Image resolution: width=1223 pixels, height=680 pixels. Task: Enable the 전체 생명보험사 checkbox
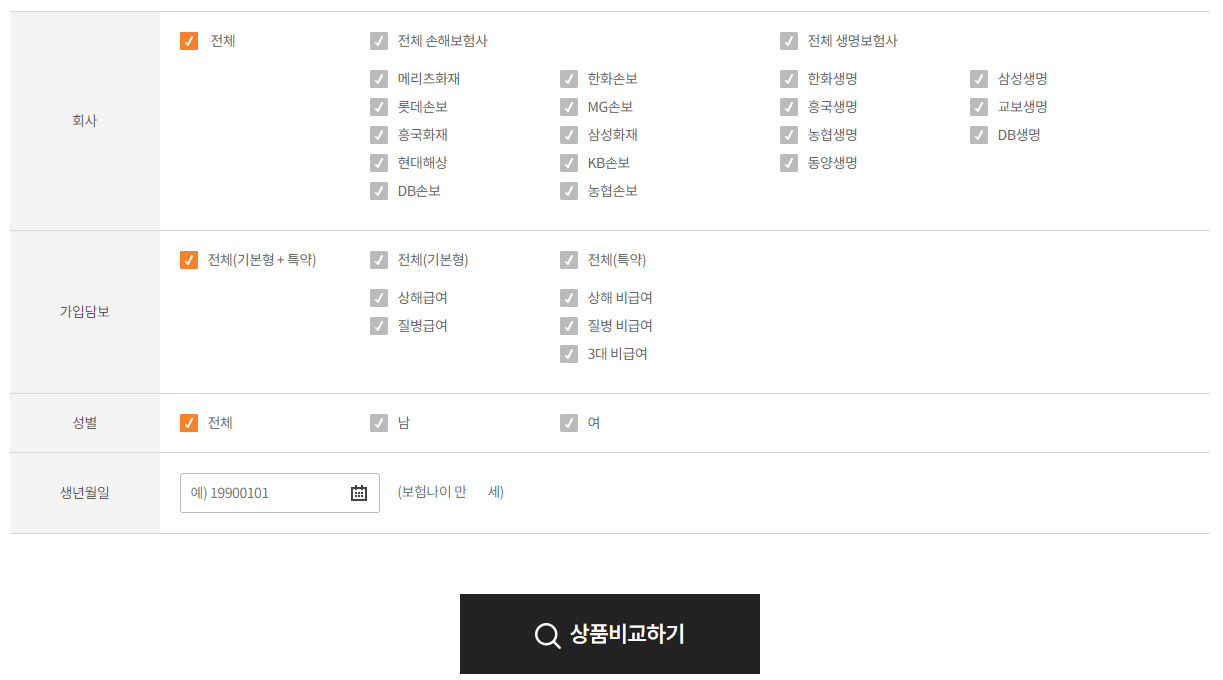coord(788,41)
